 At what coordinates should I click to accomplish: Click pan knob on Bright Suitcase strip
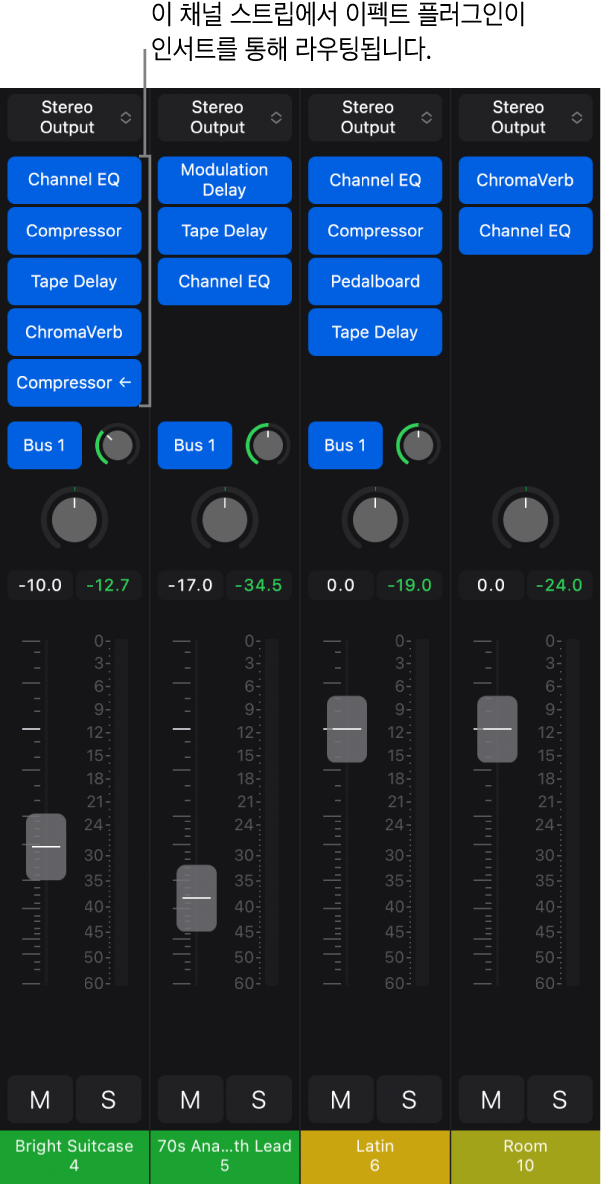[74, 519]
